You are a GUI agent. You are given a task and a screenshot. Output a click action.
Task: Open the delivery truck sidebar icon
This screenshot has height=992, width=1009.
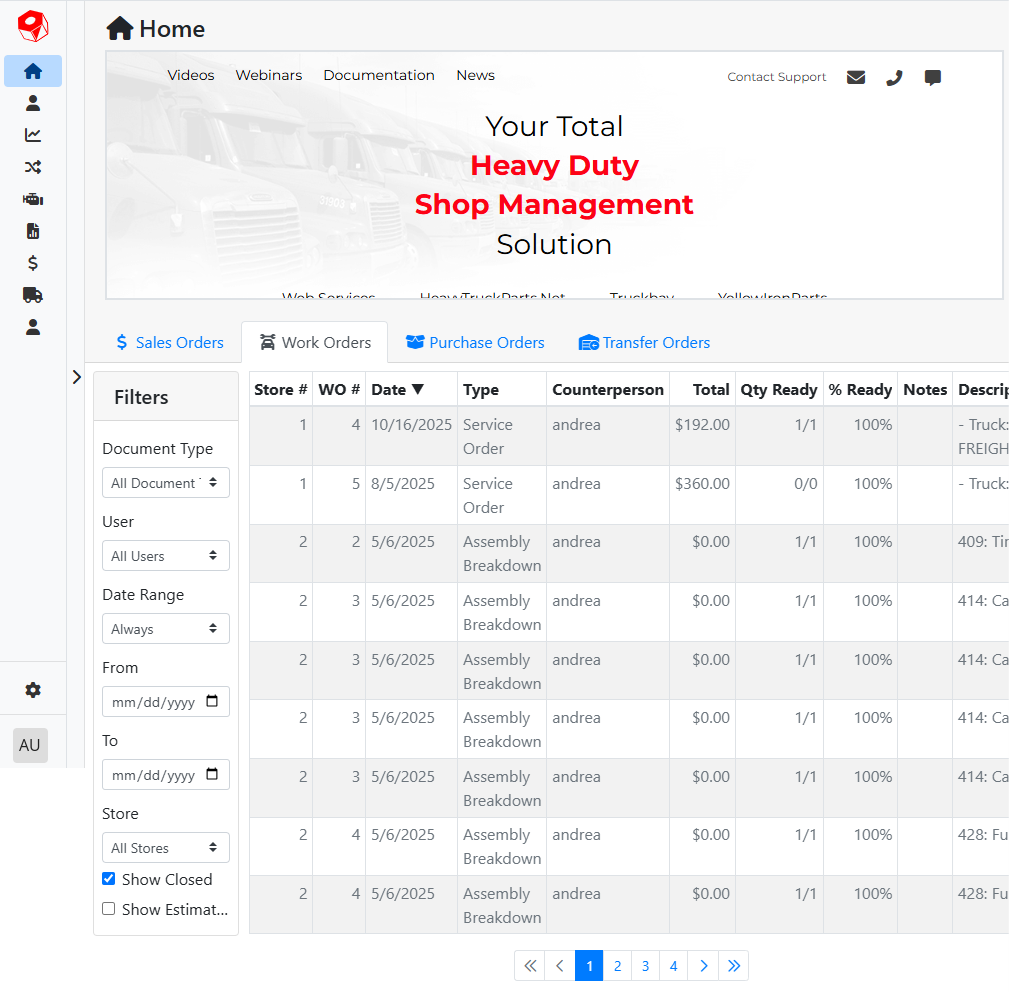click(x=33, y=295)
